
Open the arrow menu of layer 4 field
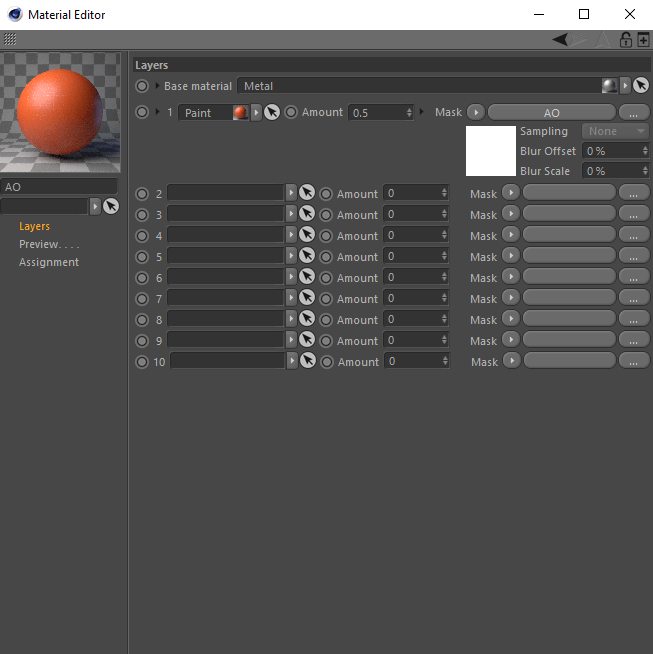[x=291, y=234]
